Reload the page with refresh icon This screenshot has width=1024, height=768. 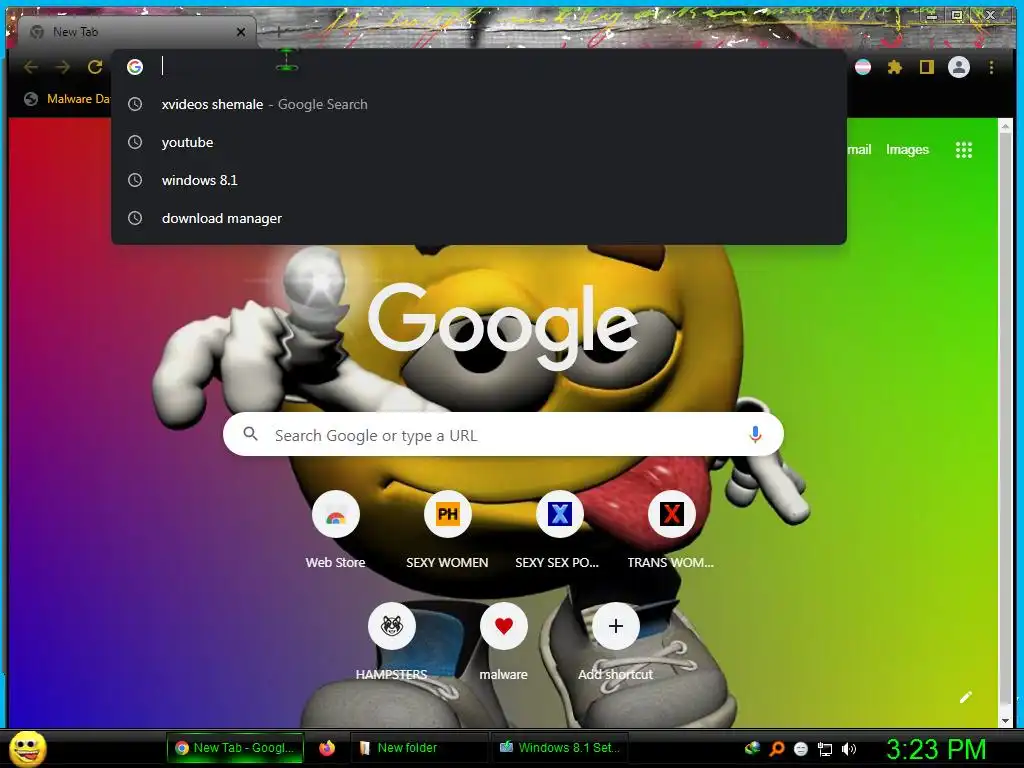pos(95,67)
